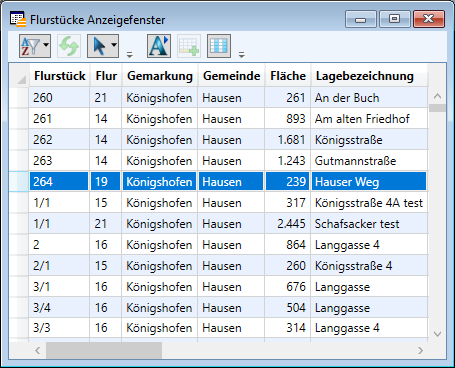Click the highlighted 'Hauser Weg' cell

click(369, 182)
